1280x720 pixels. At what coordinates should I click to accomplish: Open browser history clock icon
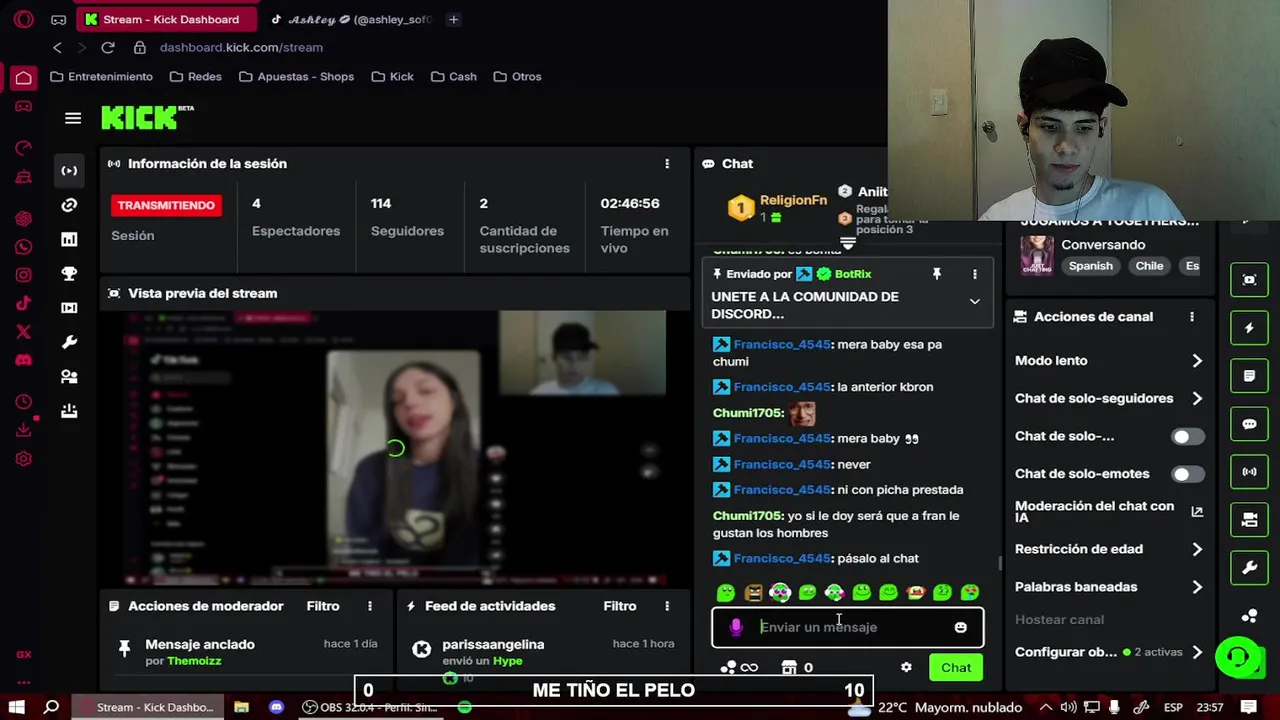(23, 402)
